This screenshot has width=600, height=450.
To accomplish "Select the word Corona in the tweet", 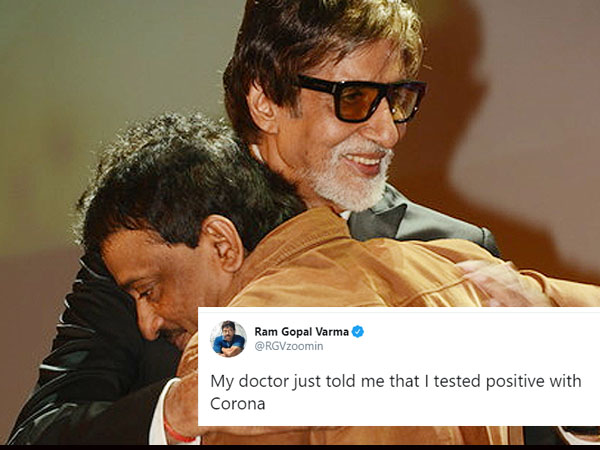I will [x=238, y=404].
